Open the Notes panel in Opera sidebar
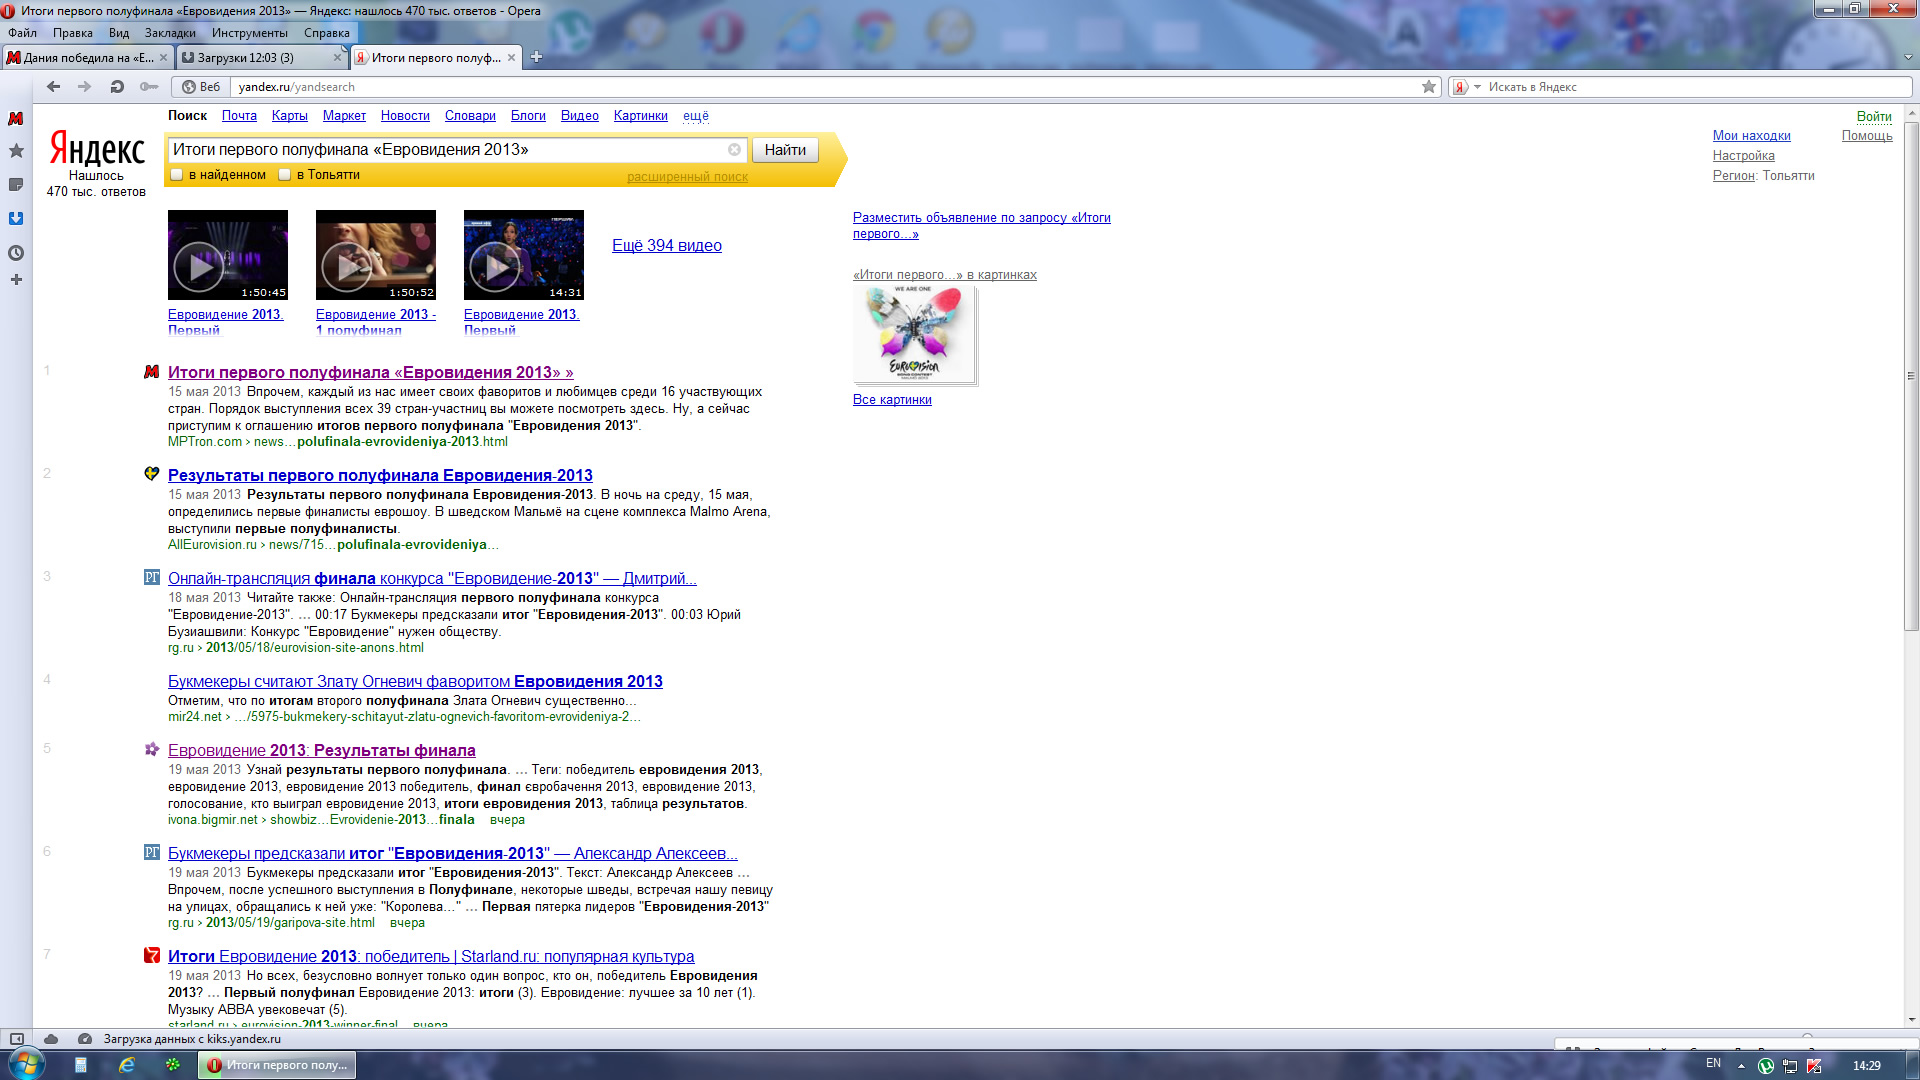Image resolution: width=1920 pixels, height=1080 pixels. tap(16, 185)
